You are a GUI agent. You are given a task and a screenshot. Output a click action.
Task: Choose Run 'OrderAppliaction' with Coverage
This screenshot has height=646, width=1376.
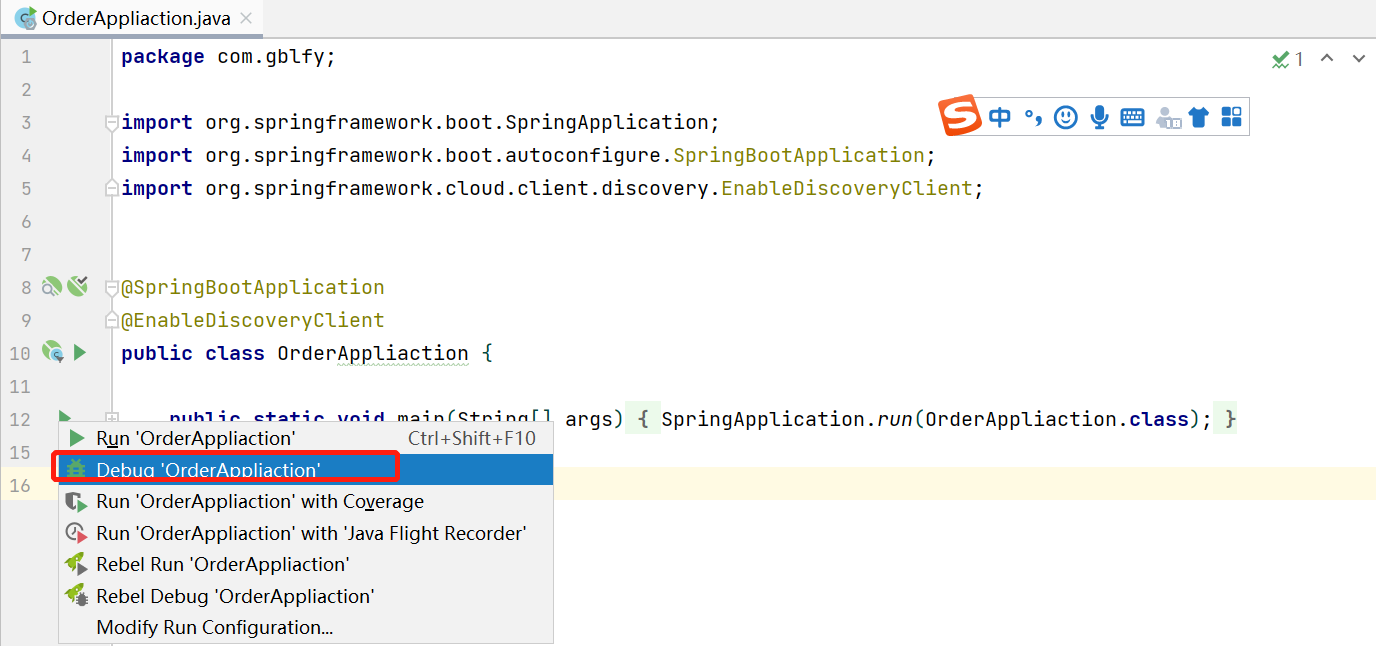306,501
